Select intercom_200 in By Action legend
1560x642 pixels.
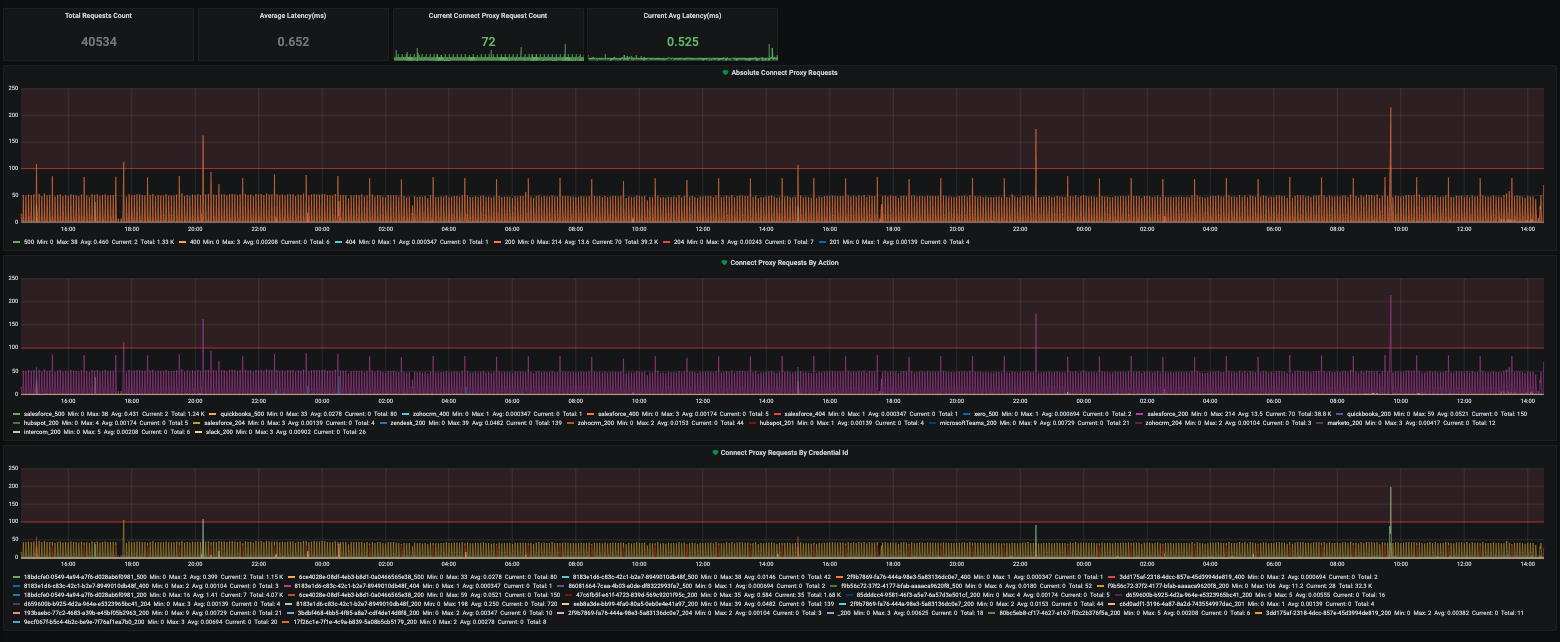tap(42, 432)
